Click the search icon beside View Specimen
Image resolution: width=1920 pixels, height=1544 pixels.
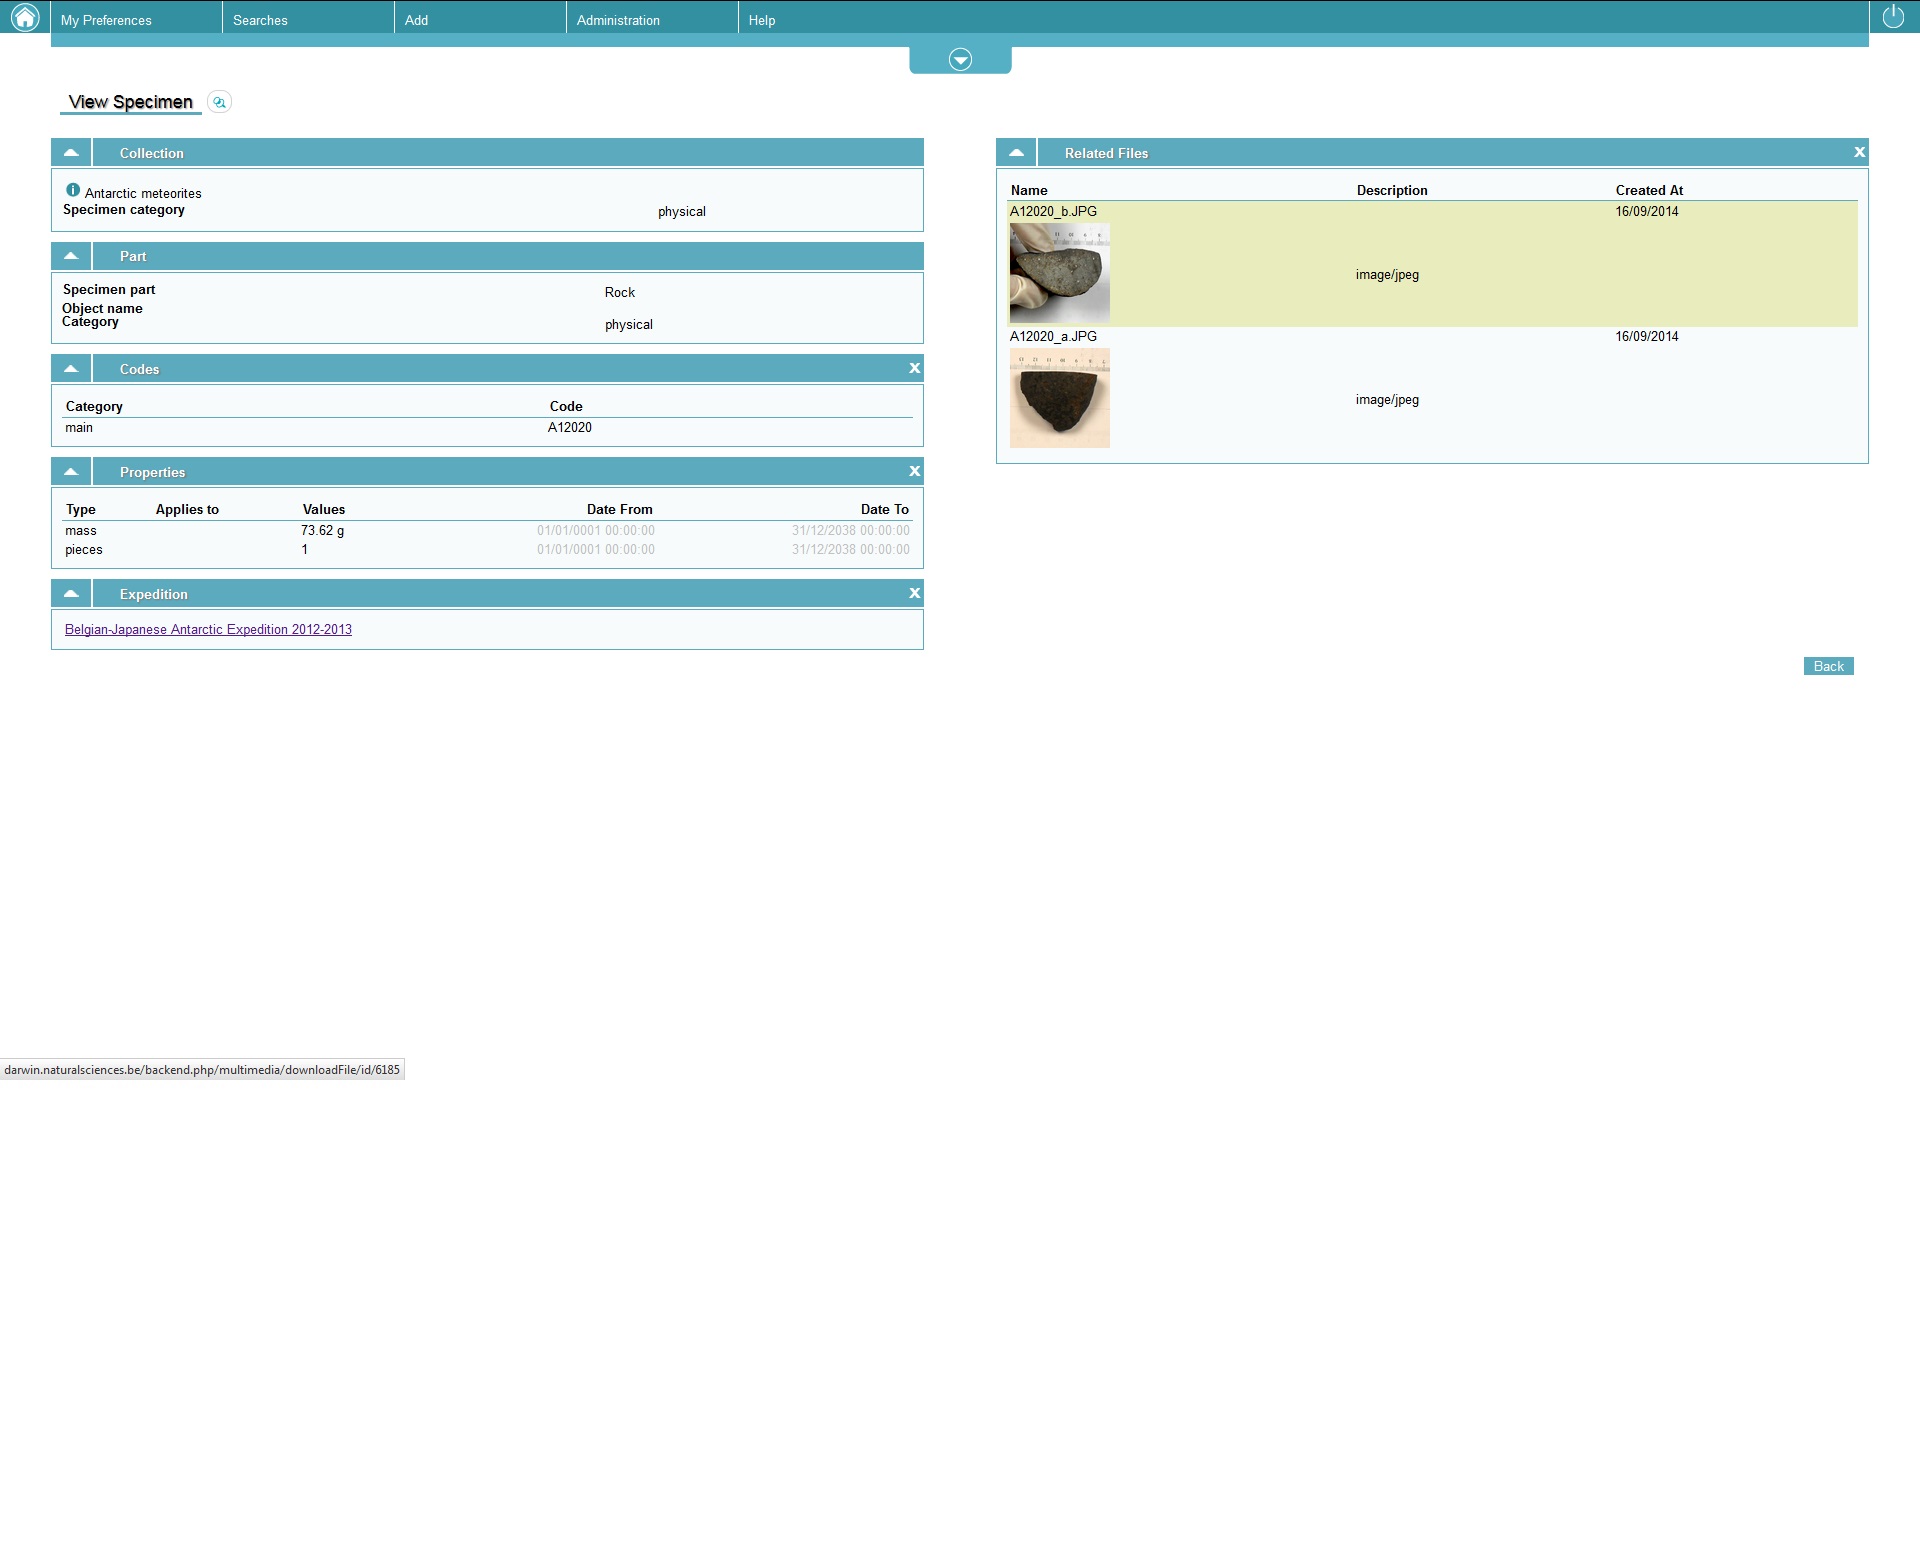click(219, 102)
